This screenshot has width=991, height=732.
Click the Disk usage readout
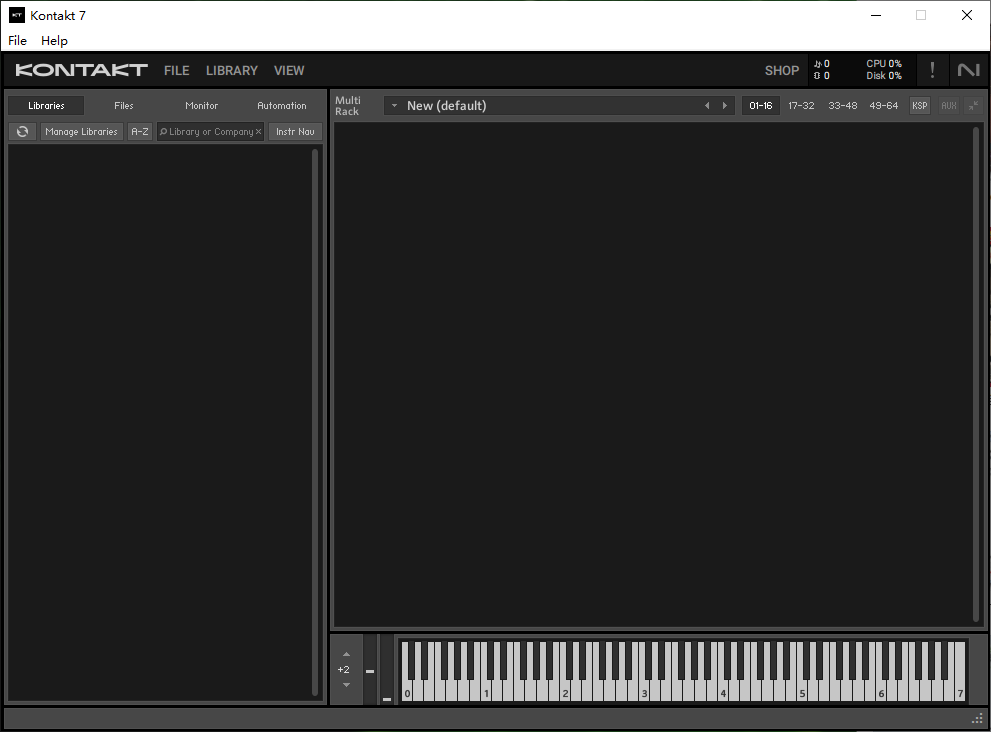pyautogui.click(x=884, y=76)
